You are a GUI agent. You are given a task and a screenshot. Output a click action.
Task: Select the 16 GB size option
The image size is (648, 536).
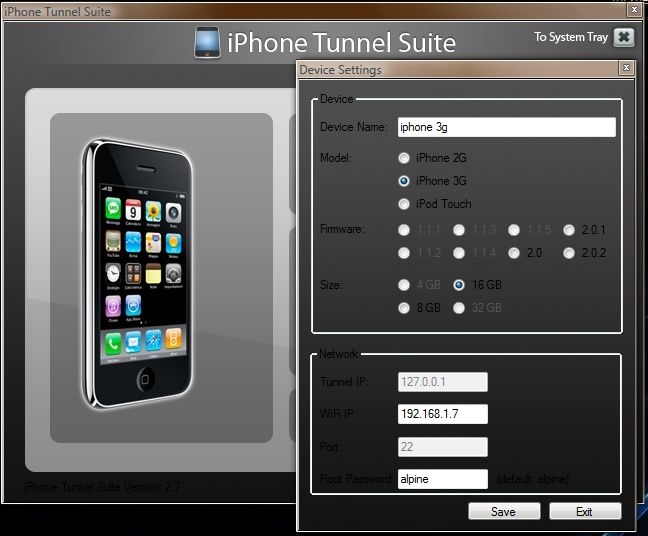459,285
